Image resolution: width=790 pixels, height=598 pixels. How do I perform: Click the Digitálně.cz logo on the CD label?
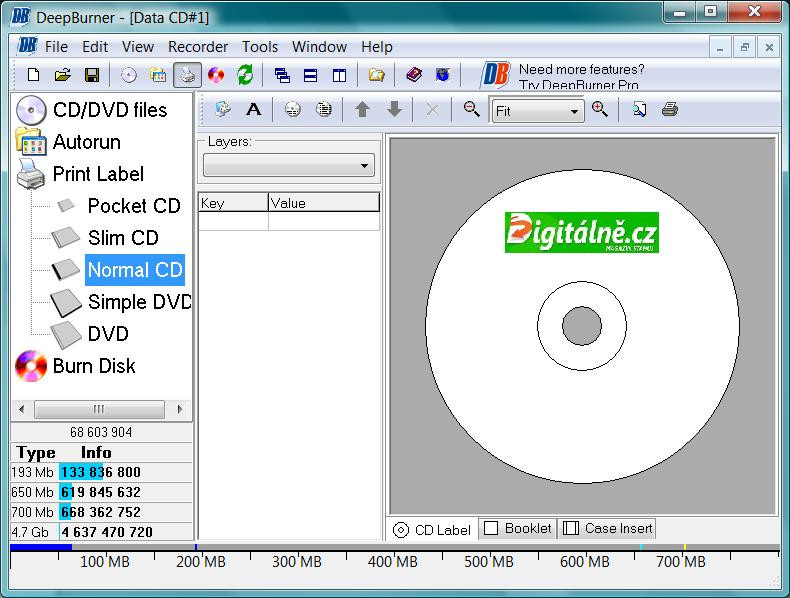pos(581,232)
